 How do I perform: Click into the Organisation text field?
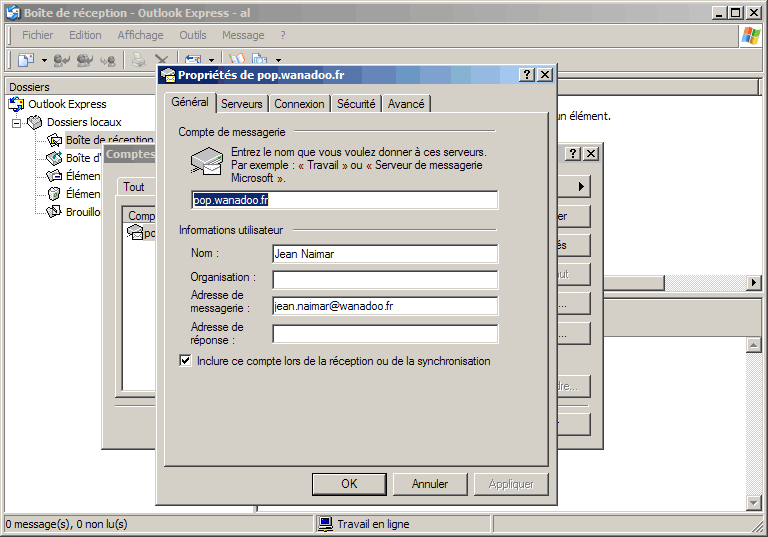click(x=385, y=280)
